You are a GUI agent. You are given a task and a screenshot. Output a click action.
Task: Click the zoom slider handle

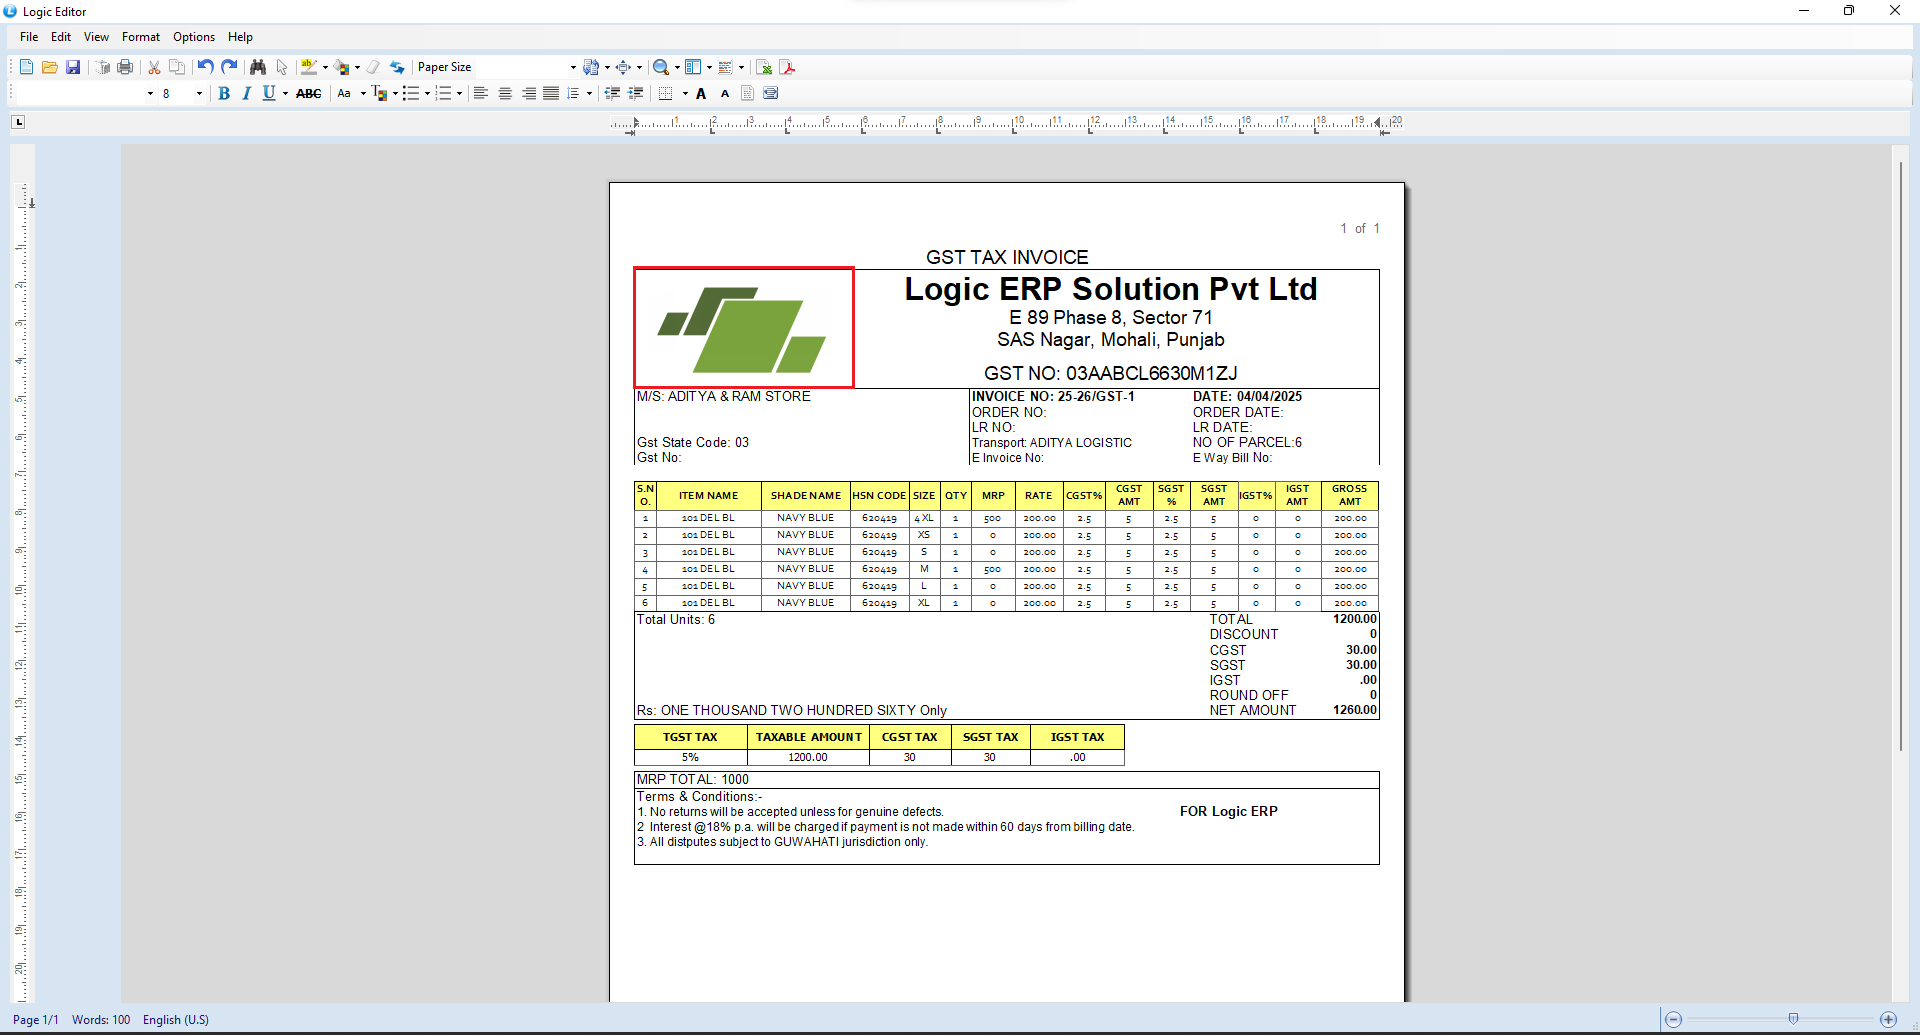tap(1793, 1019)
